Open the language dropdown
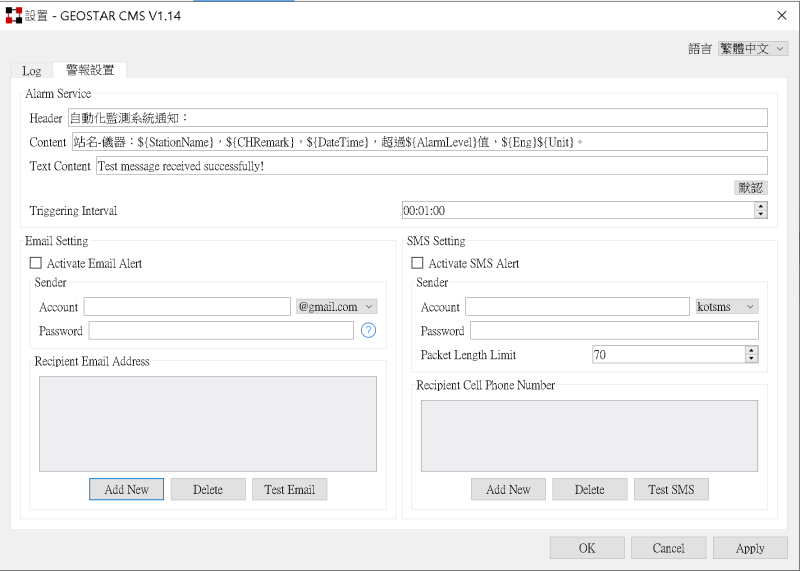Screen dimensions: 800x571 (x=752, y=48)
